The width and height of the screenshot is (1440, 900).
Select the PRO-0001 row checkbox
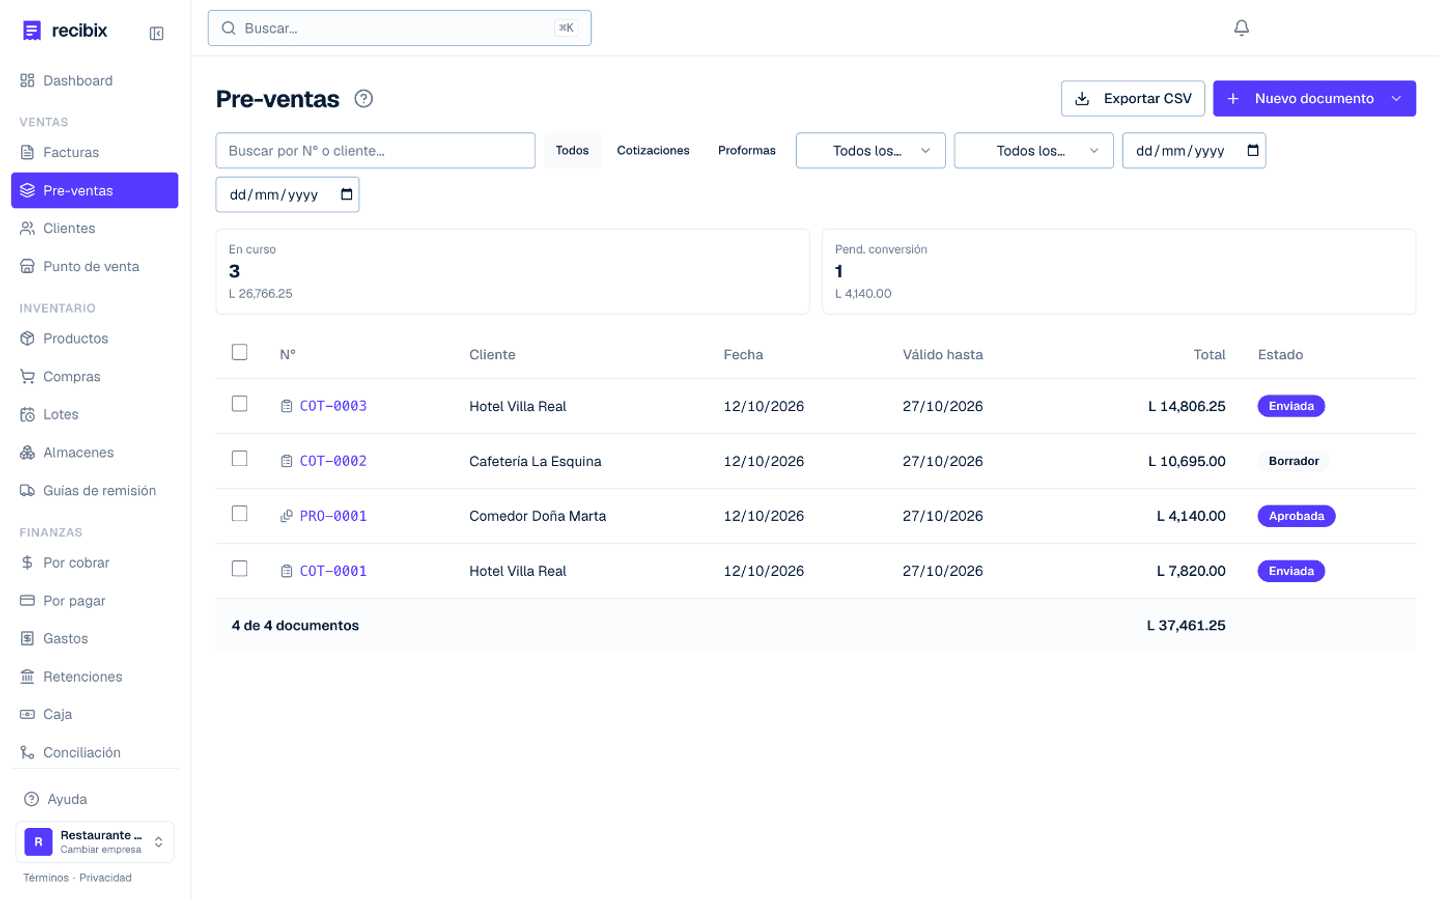click(239, 514)
